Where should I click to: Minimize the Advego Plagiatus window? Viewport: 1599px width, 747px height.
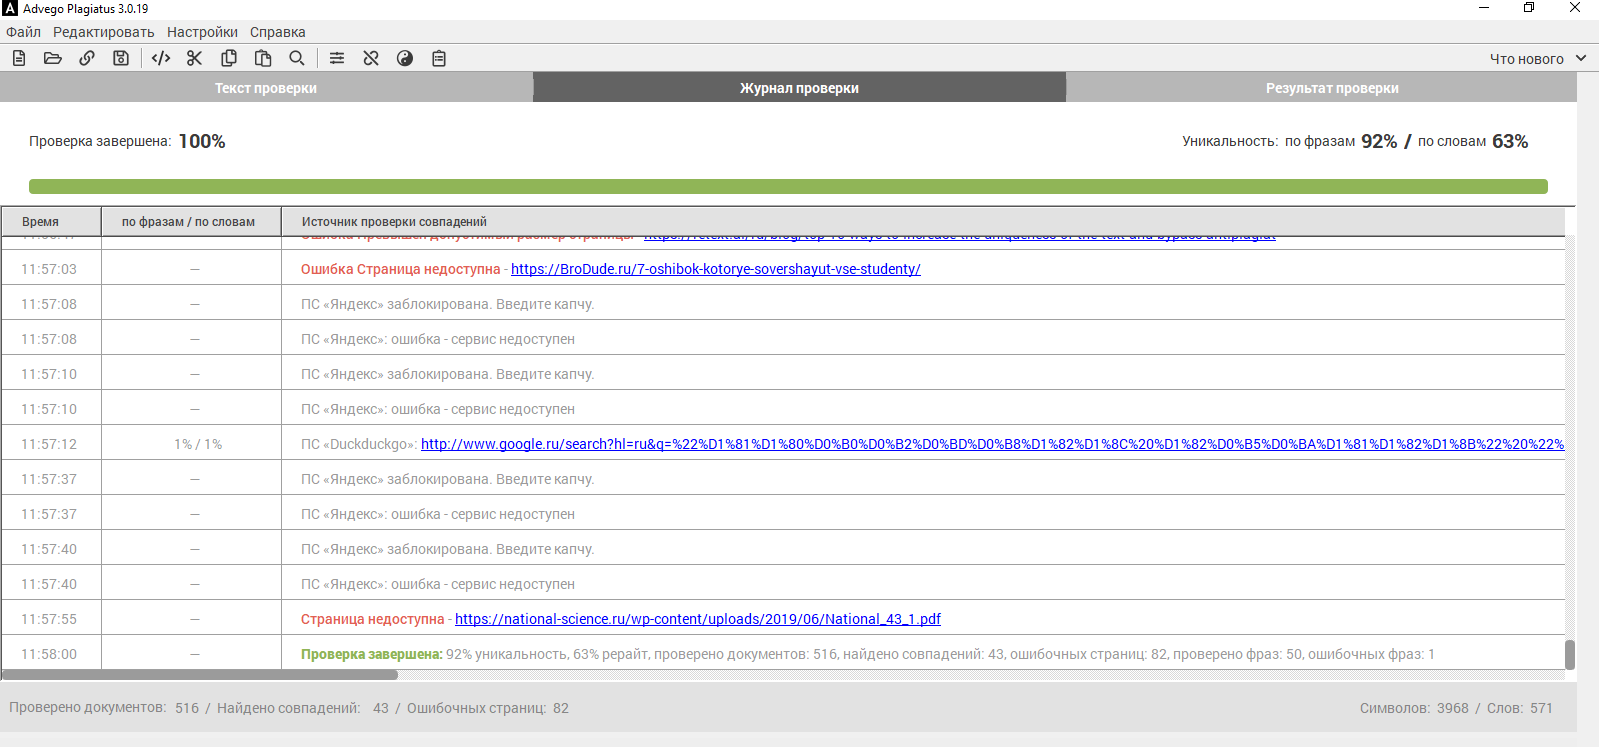pyautogui.click(x=1484, y=8)
